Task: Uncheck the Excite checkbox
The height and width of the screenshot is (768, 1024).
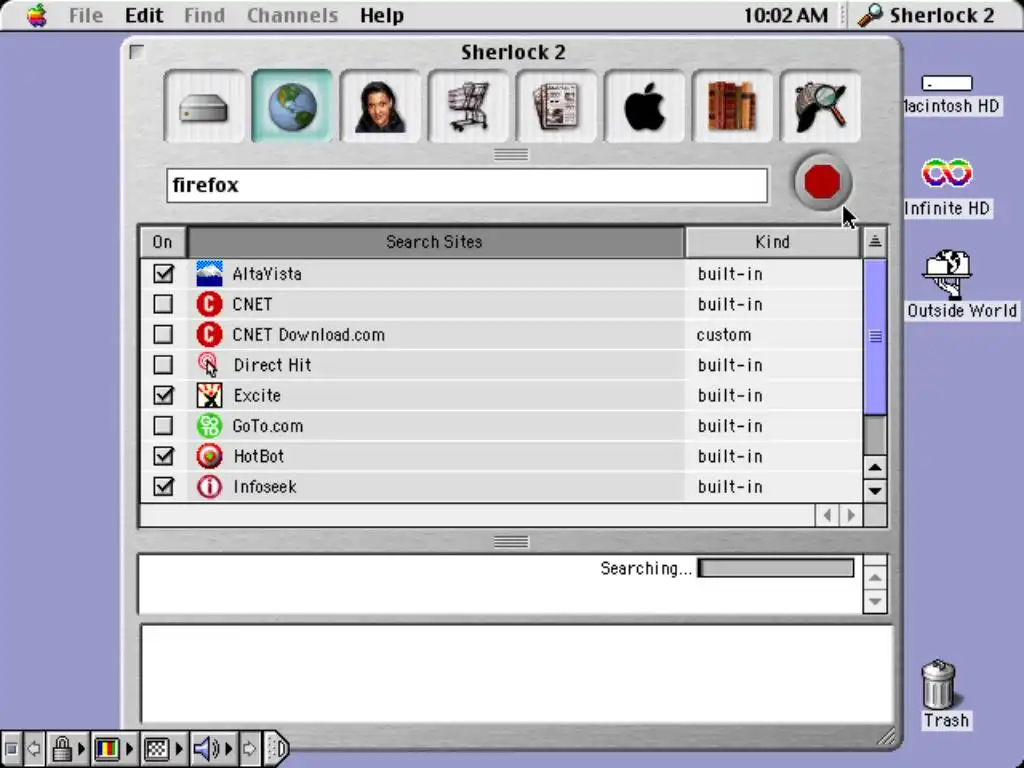Action: click(x=163, y=395)
